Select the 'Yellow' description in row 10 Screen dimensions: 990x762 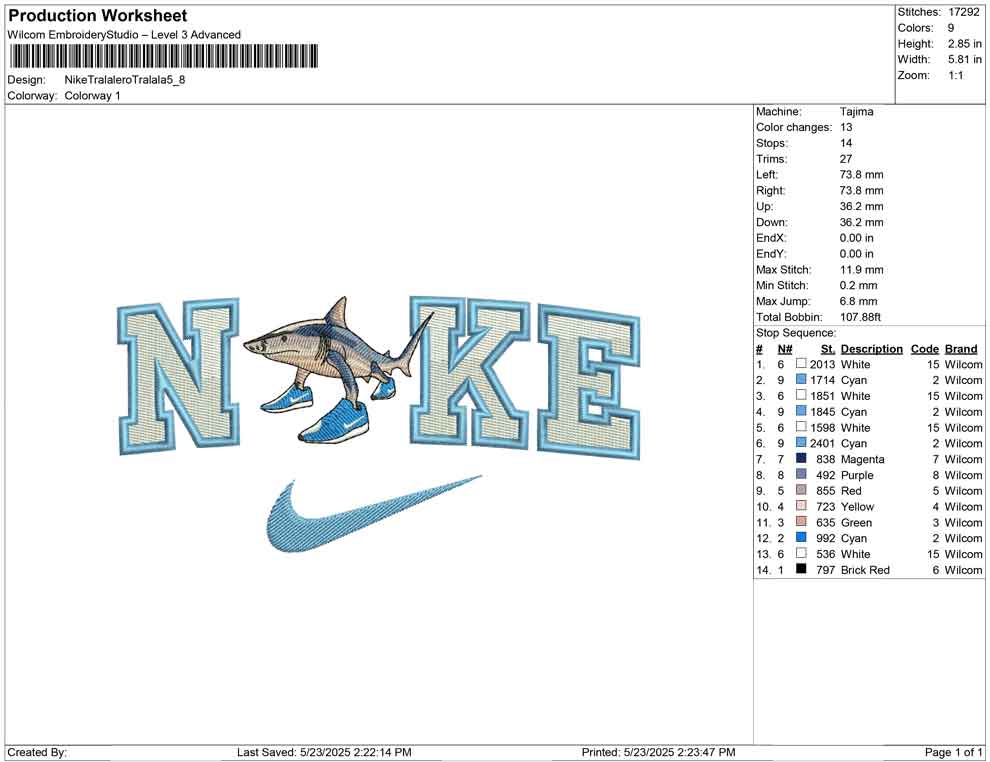tap(857, 507)
